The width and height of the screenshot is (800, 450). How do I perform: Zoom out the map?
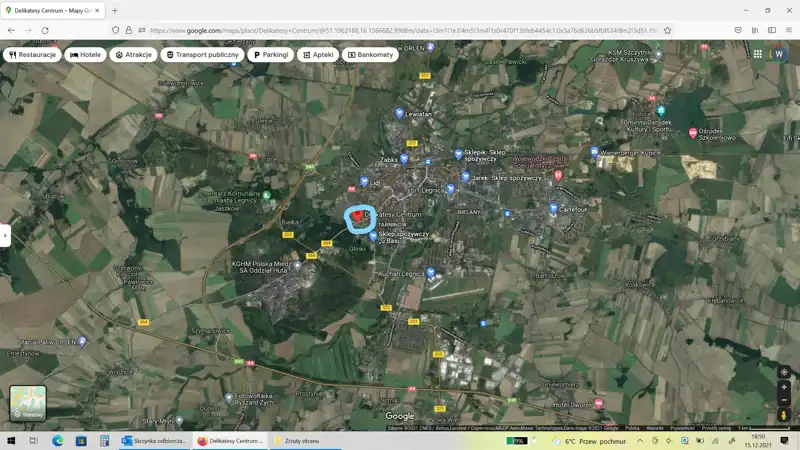(784, 399)
